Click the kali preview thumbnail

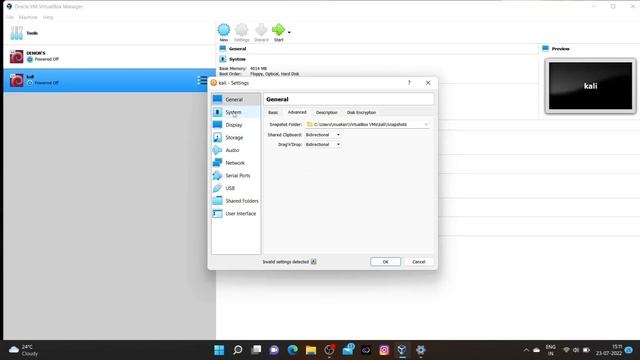click(590, 86)
